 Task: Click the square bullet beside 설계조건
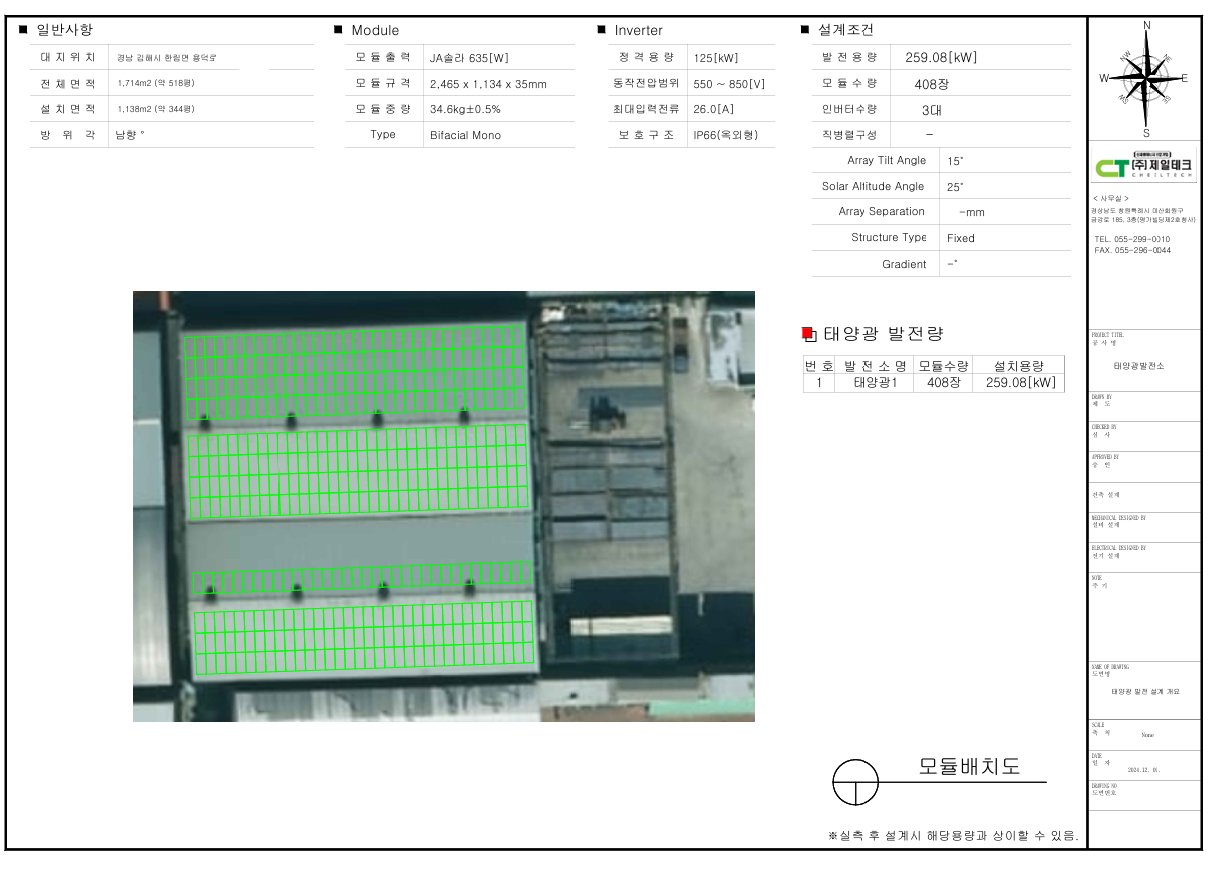tap(805, 30)
